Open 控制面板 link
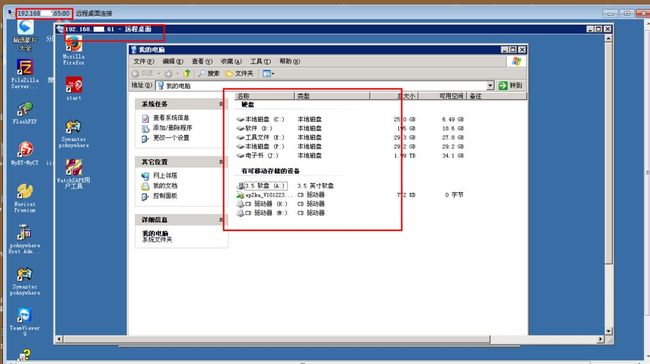Image resolution: width=650 pixels, height=364 pixels. [x=160, y=196]
